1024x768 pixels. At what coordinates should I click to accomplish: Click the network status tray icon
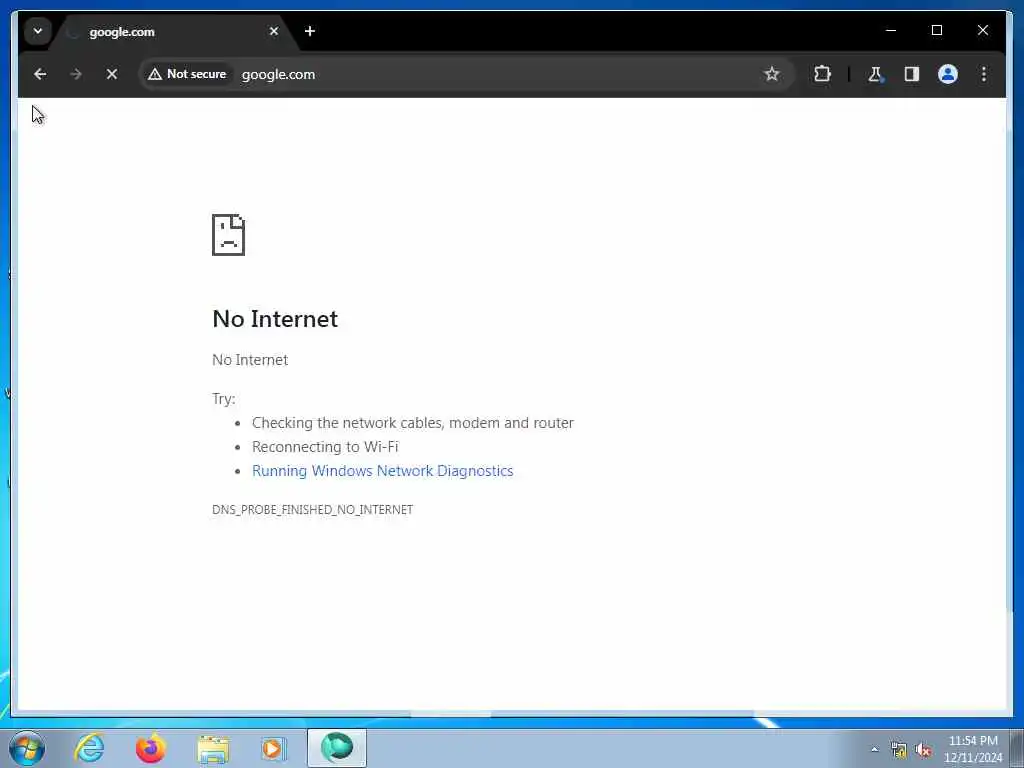[899, 750]
